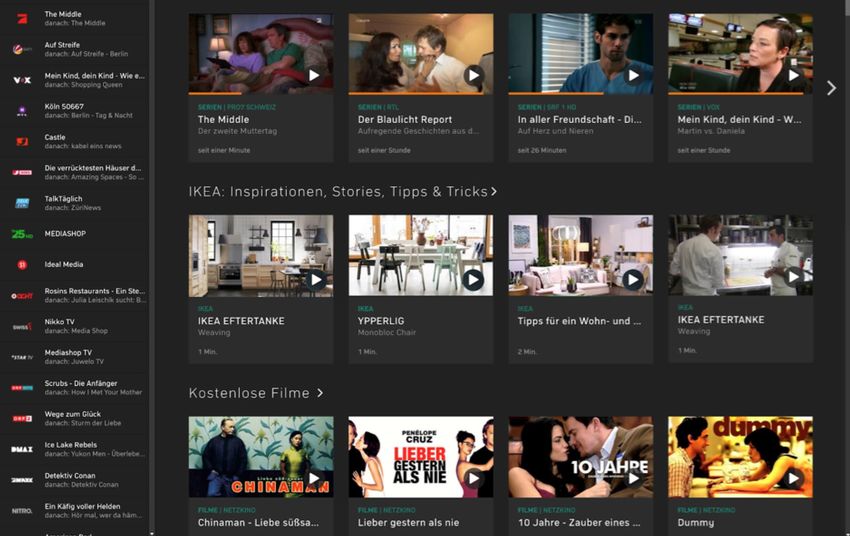Viewport: 850px width, 536px height.
Task: Play The Middle via its play icon
Action: (313, 75)
